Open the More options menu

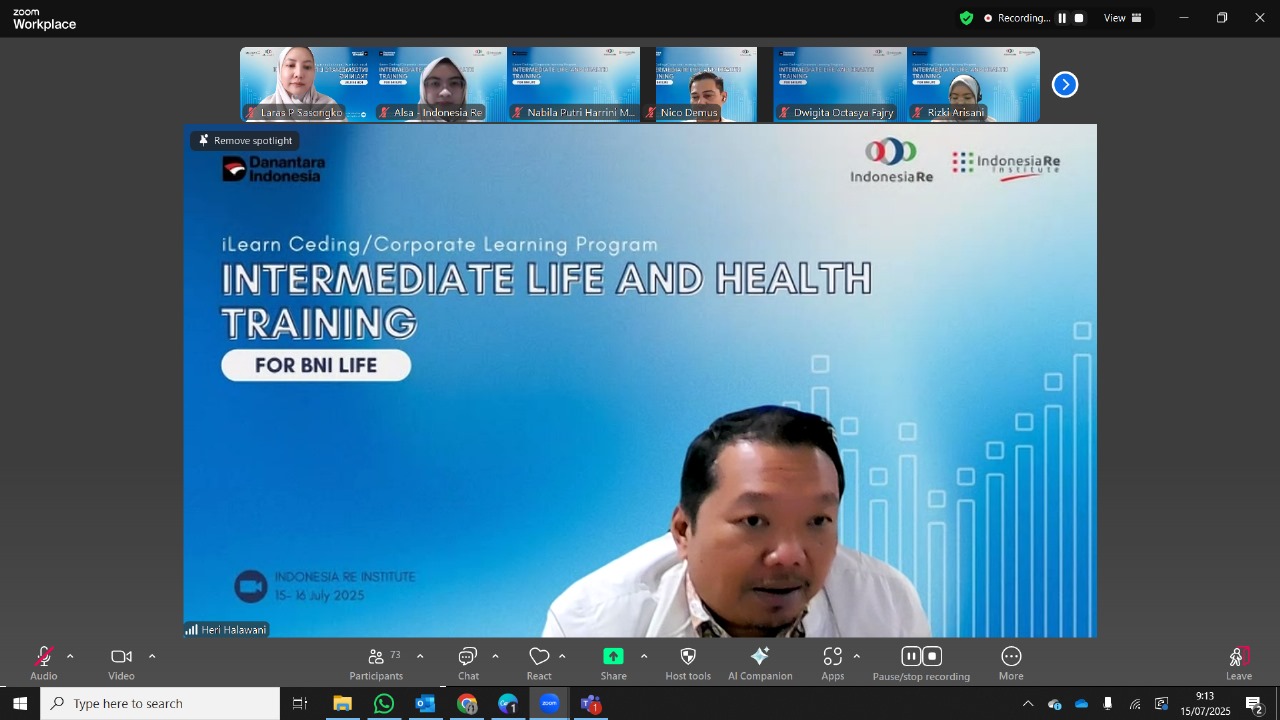[x=1011, y=664]
